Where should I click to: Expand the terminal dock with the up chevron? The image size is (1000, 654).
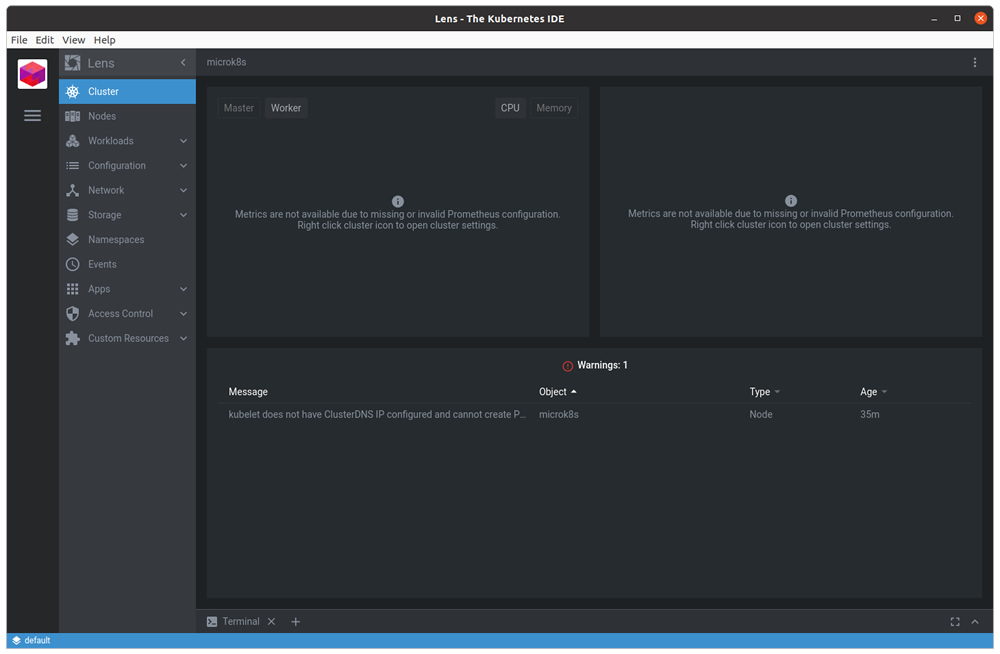click(x=975, y=622)
